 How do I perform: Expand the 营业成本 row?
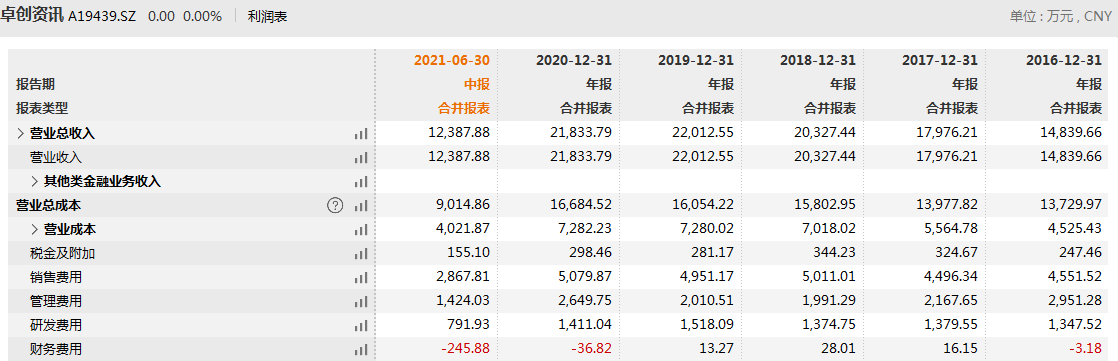click(35, 229)
